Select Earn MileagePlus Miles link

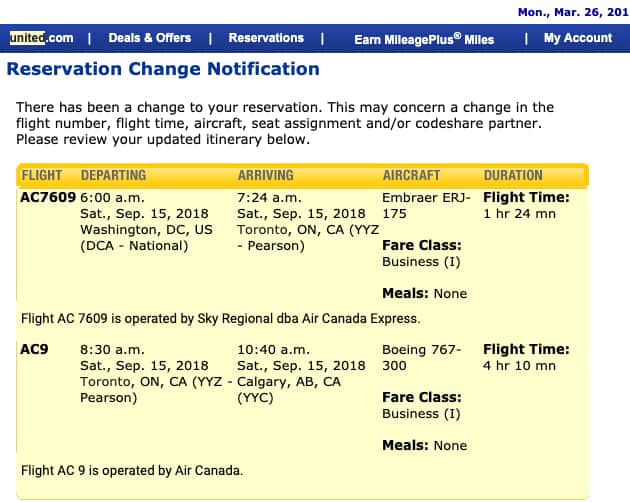[424, 39]
